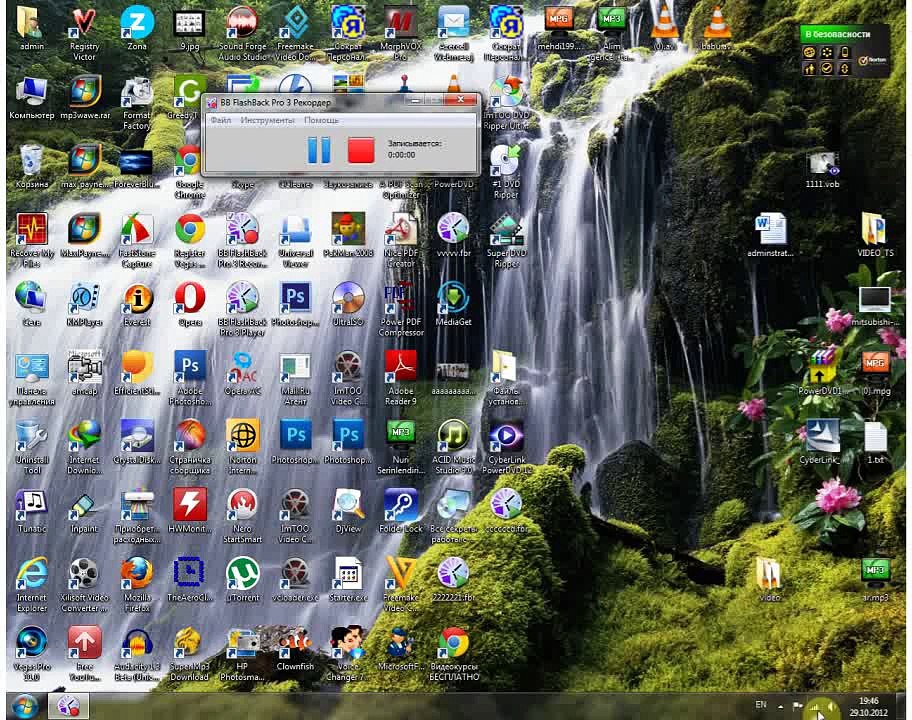Open the Инструменты menu
Screen dimensions: 912x720
point(267,120)
